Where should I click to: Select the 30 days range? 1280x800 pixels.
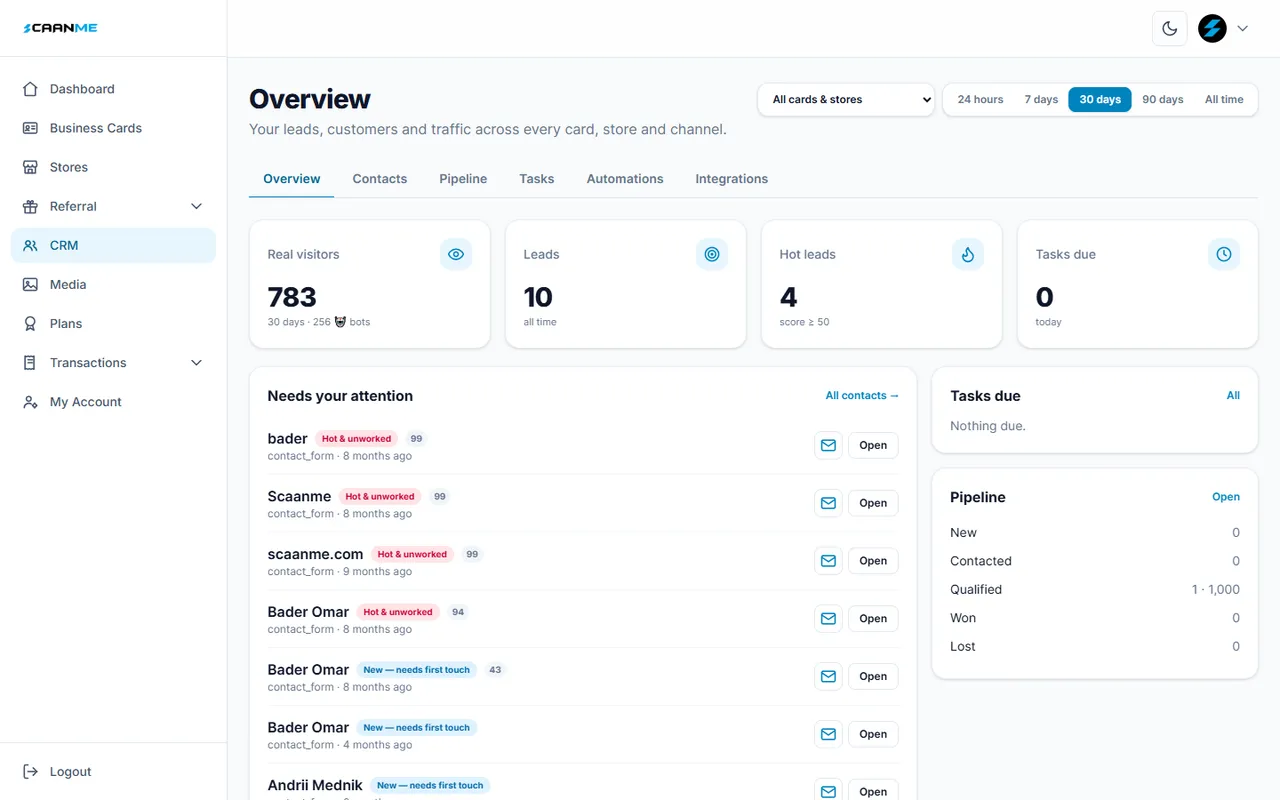pos(1100,99)
